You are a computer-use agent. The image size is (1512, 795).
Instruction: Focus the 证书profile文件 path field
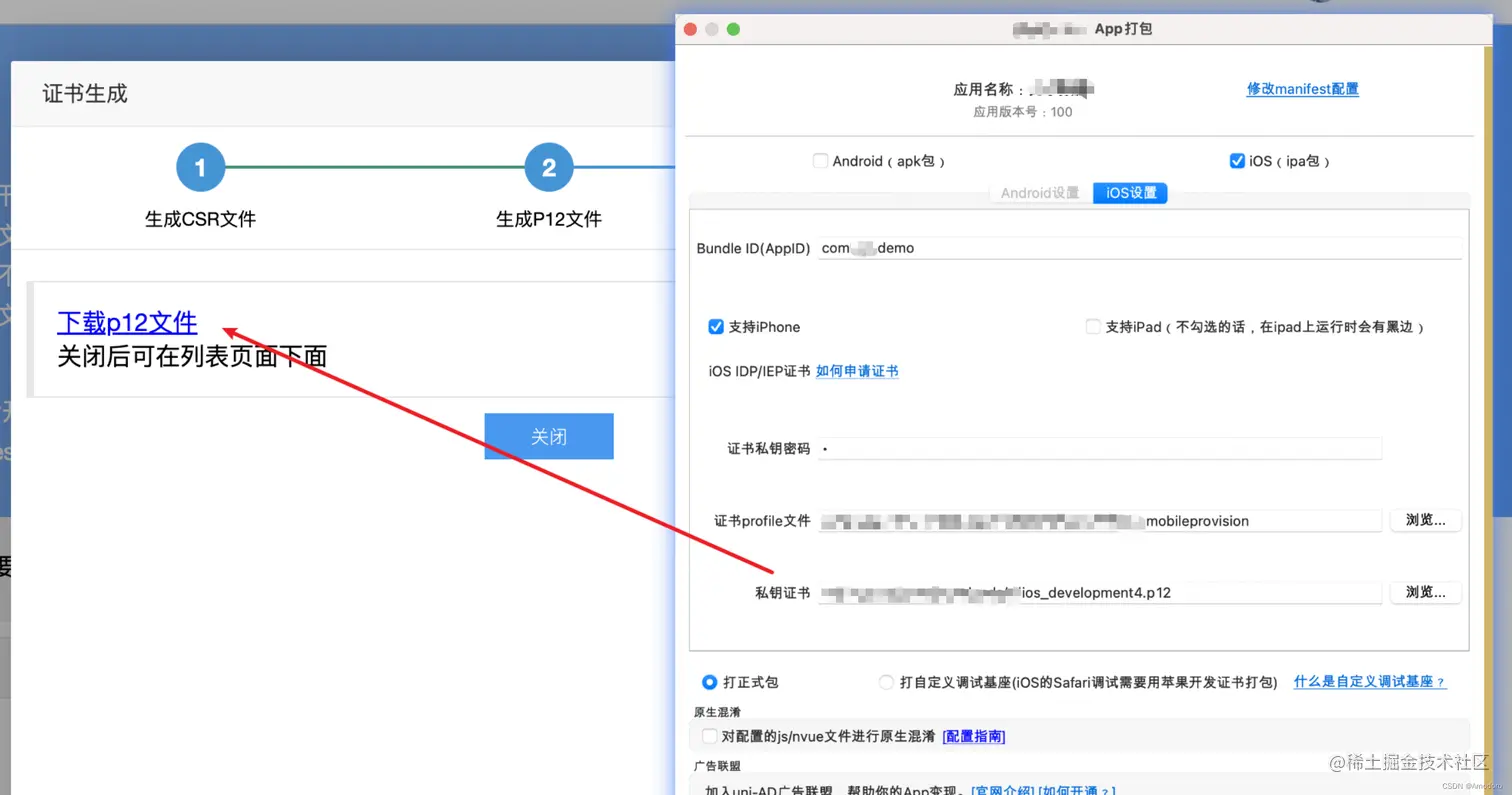[x=1100, y=521]
